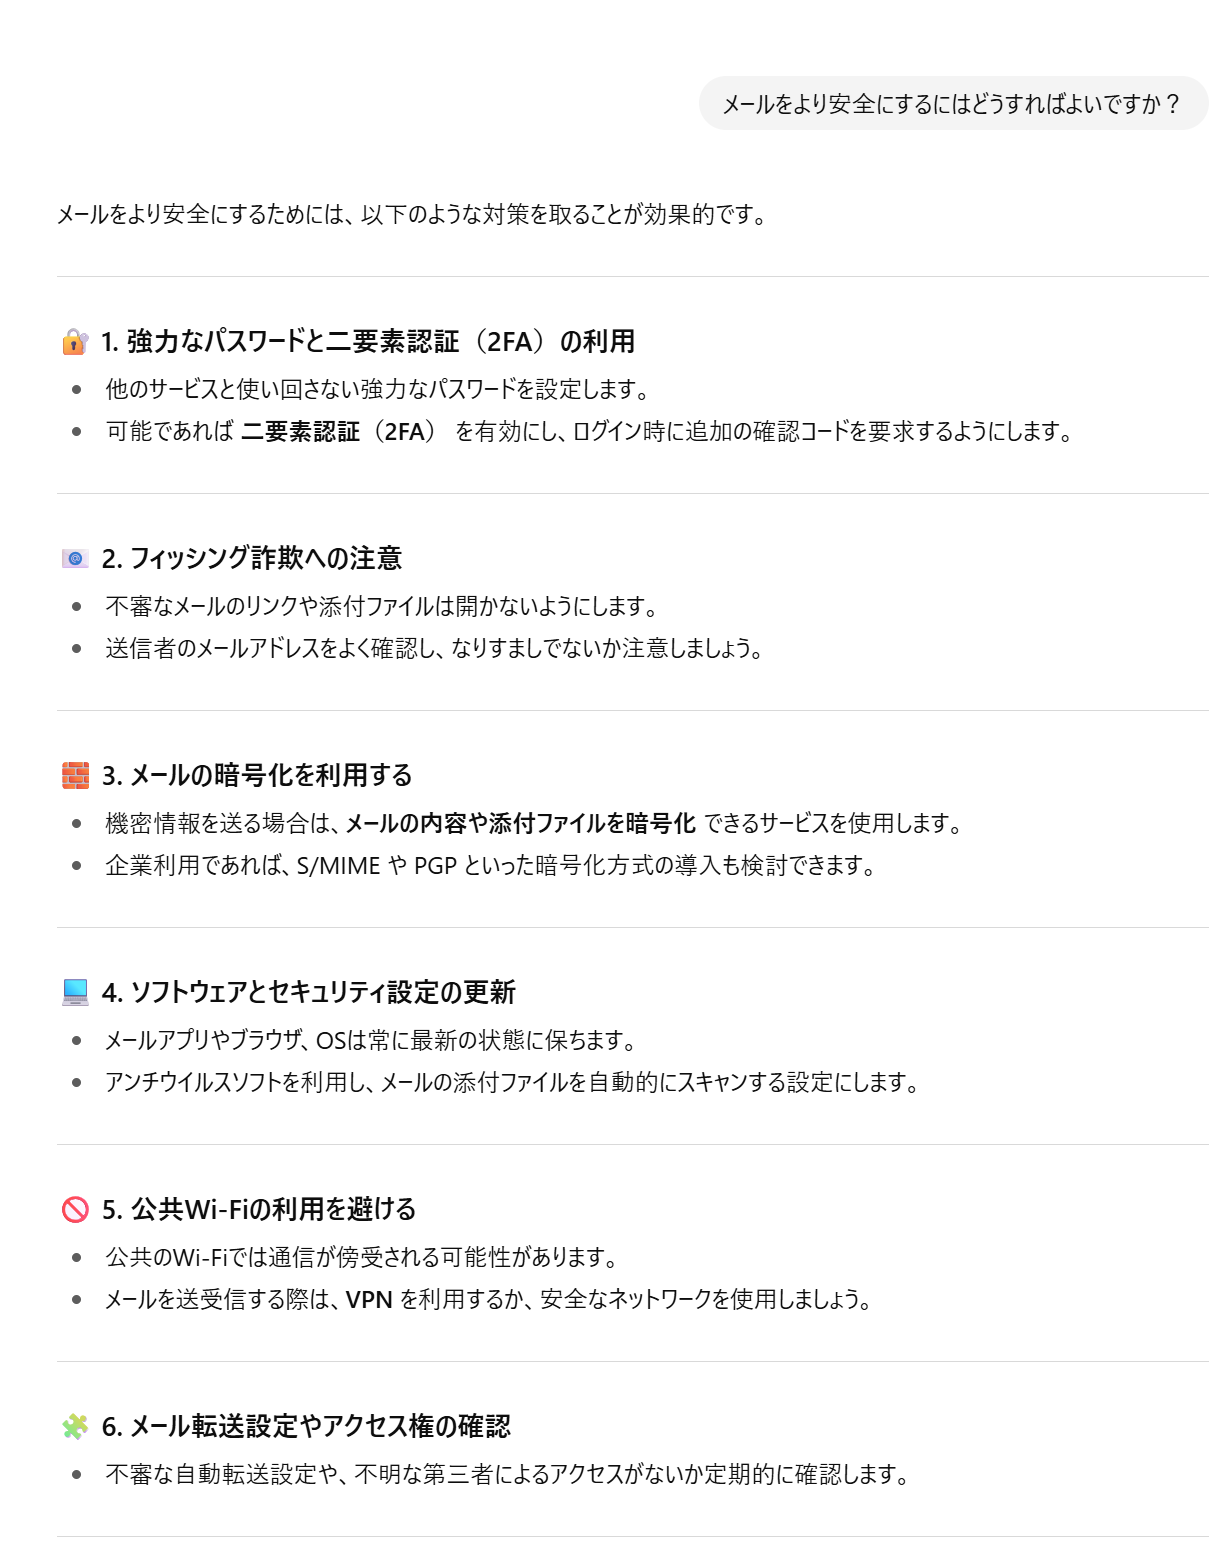1231x1556 pixels.
Task: Click the user message bubble at top
Action: tap(952, 104)
